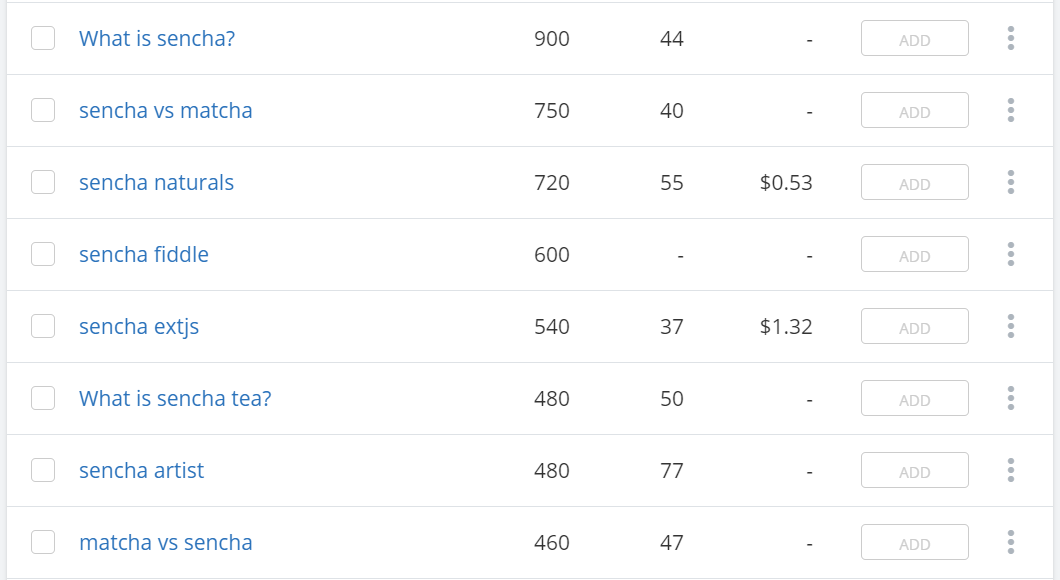Viewport: 1060px width, 580px height.
Task: Check the sencha artist row checkbox
Action: coord(43,470)
